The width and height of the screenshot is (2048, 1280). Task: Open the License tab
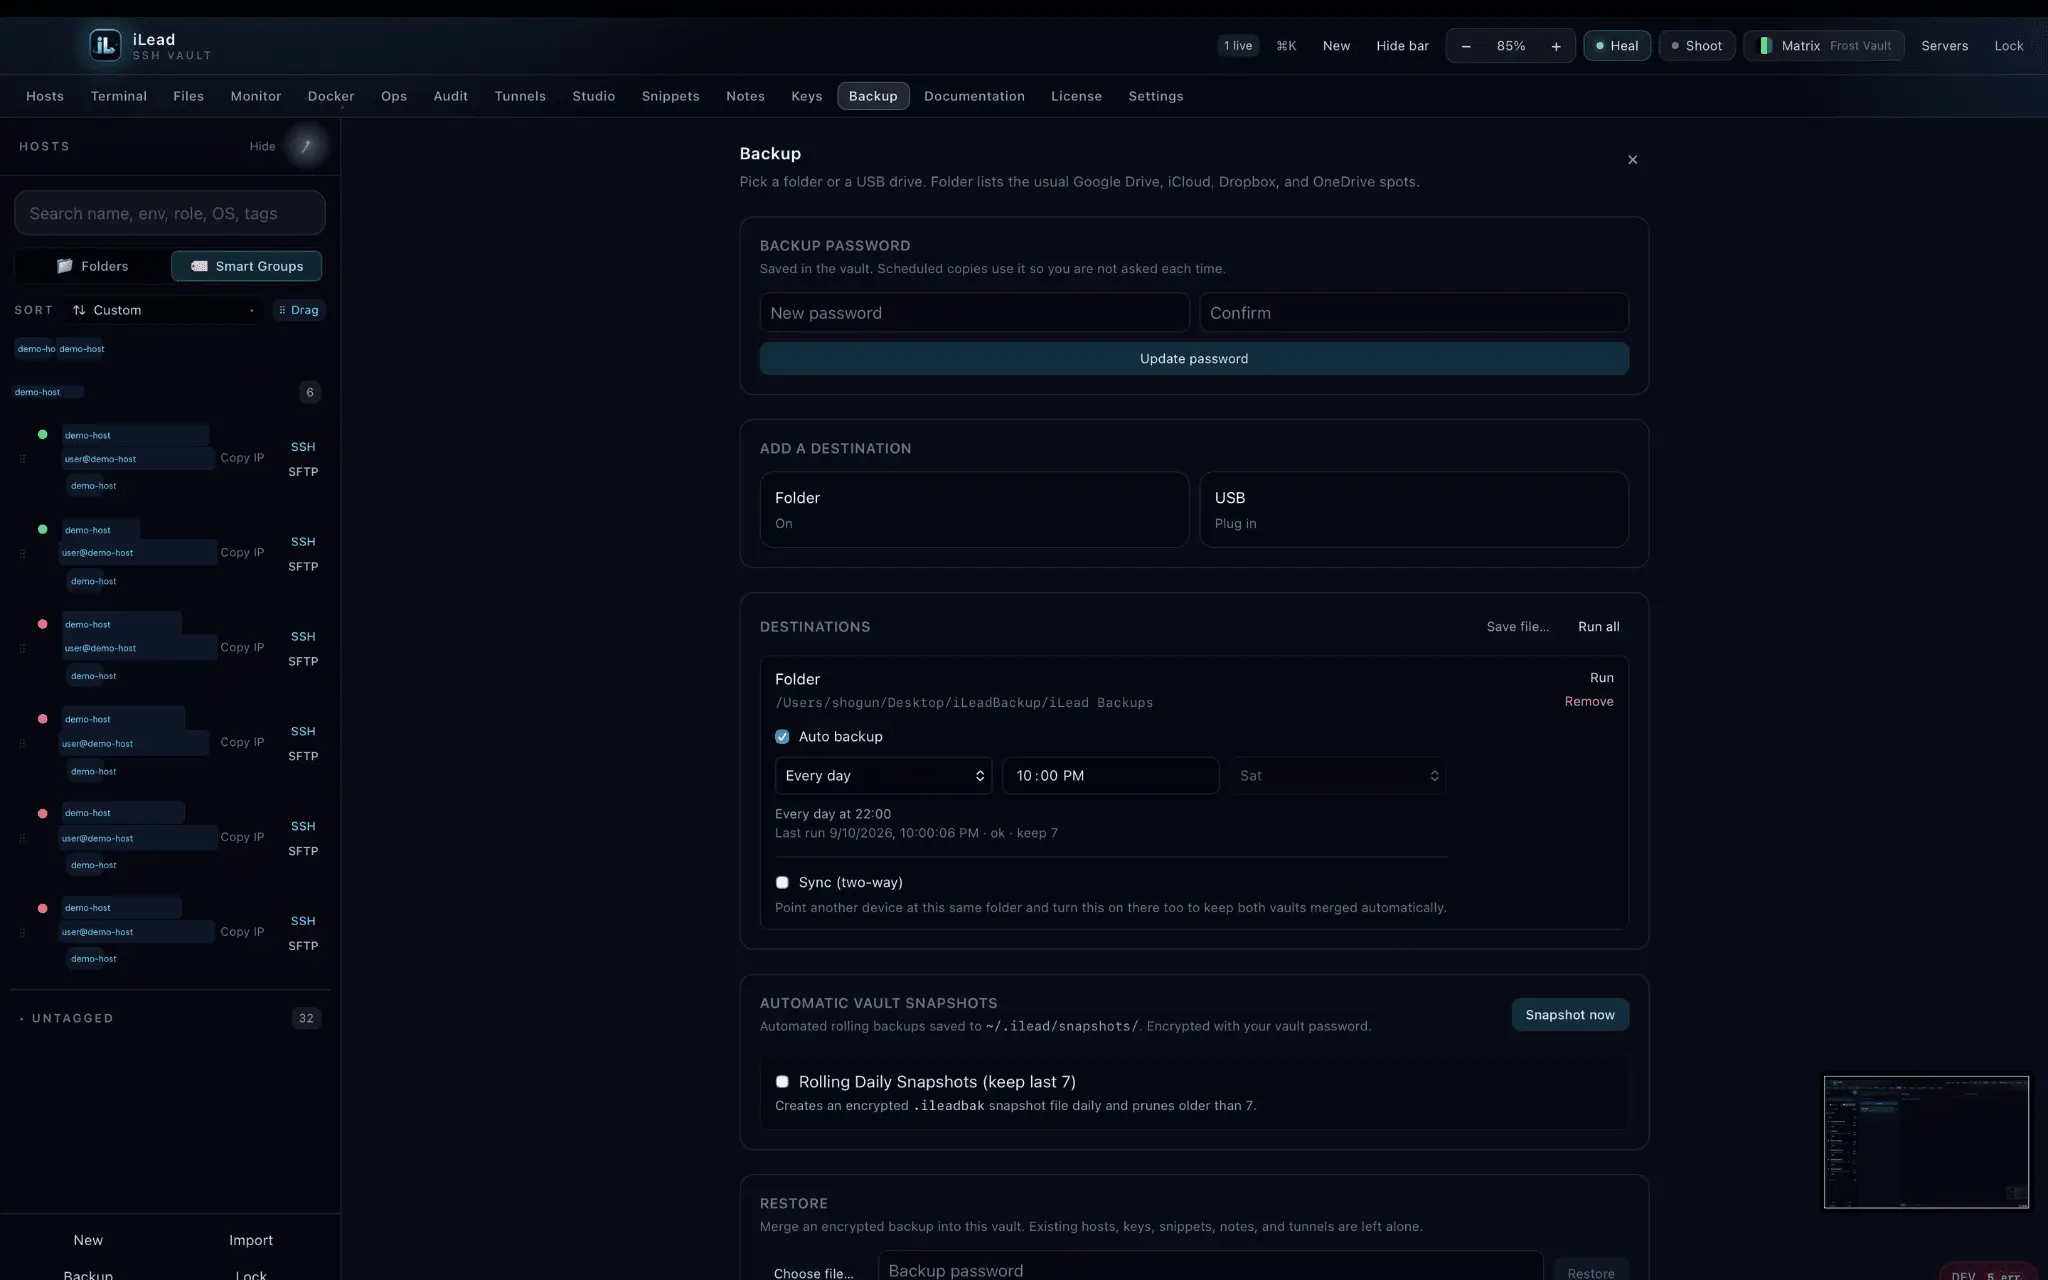point(1076,96)
